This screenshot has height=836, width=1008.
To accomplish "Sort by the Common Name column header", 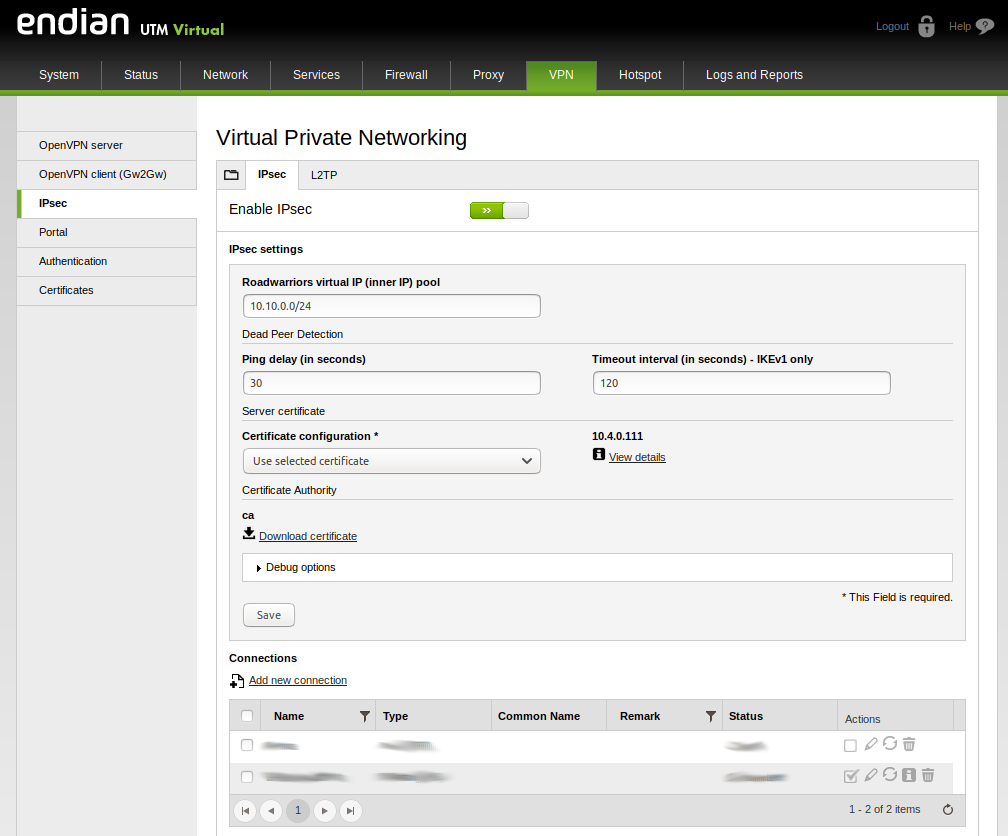I will [539, 716].
